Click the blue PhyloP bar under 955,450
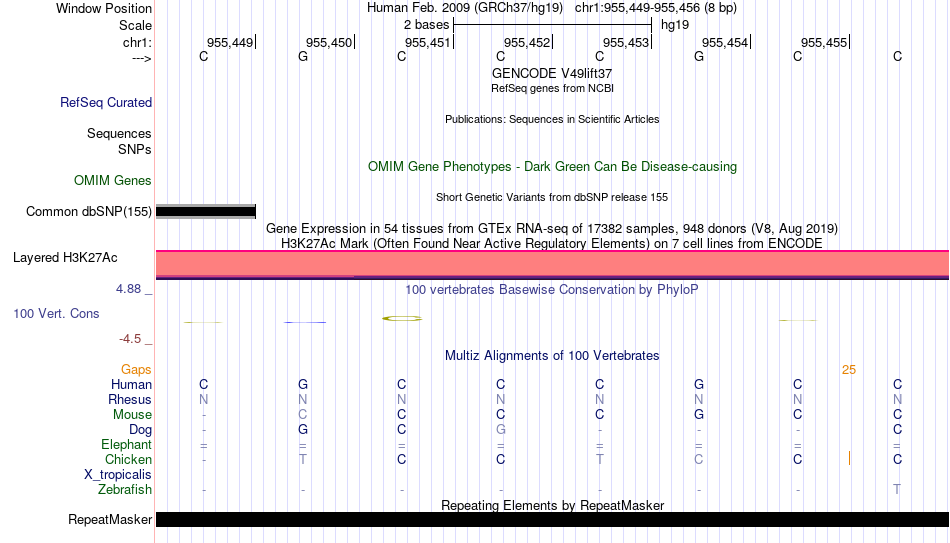Viewport: 950px width, 543px height. point(305,322)
